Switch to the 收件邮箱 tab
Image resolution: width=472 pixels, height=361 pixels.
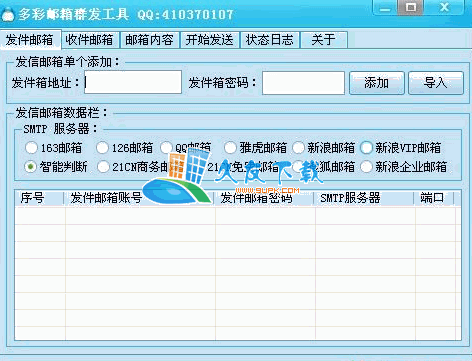(x=89, y=40)
